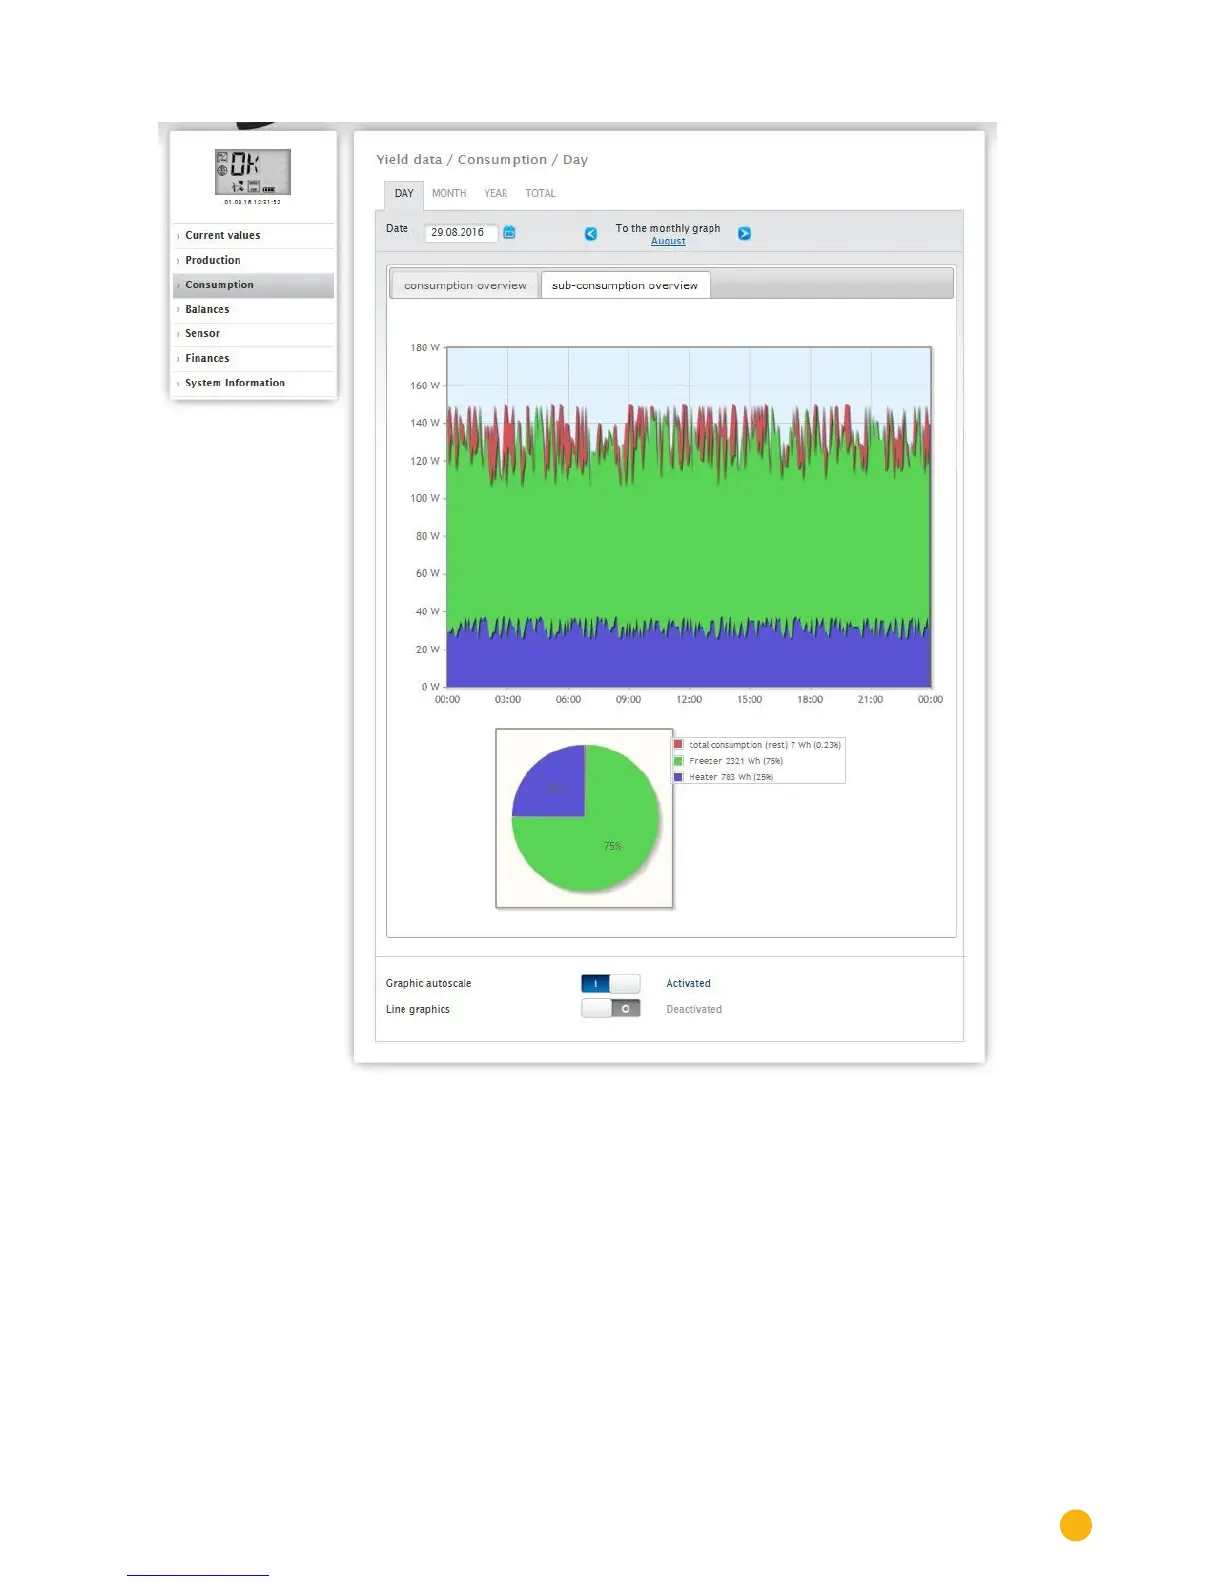Click 'Heater 783 Wh (25%)' legend text

point(731,777)
